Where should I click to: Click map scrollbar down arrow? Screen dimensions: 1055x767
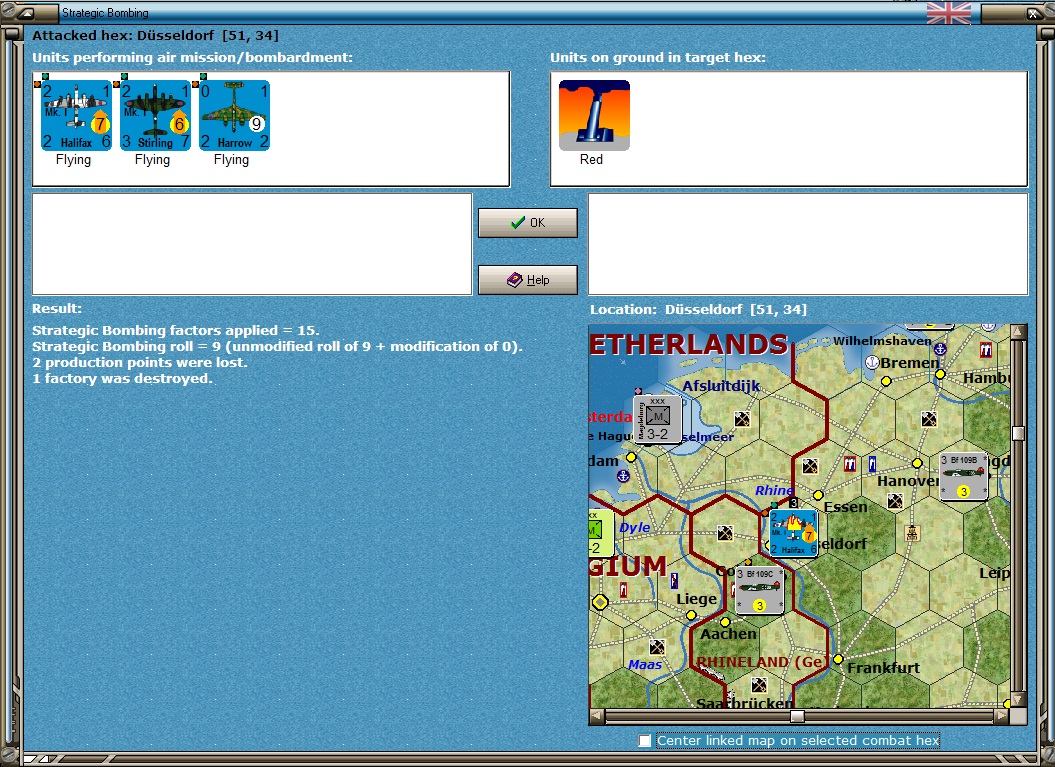point(1018,700)
